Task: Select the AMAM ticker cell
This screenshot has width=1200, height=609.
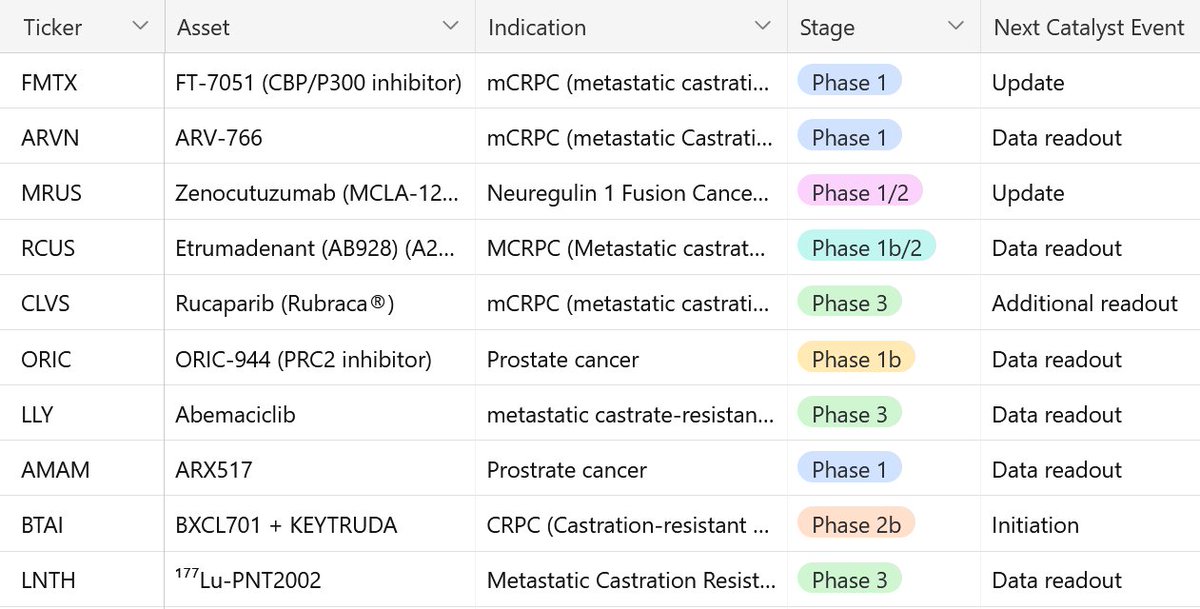Action: point(82,469)
